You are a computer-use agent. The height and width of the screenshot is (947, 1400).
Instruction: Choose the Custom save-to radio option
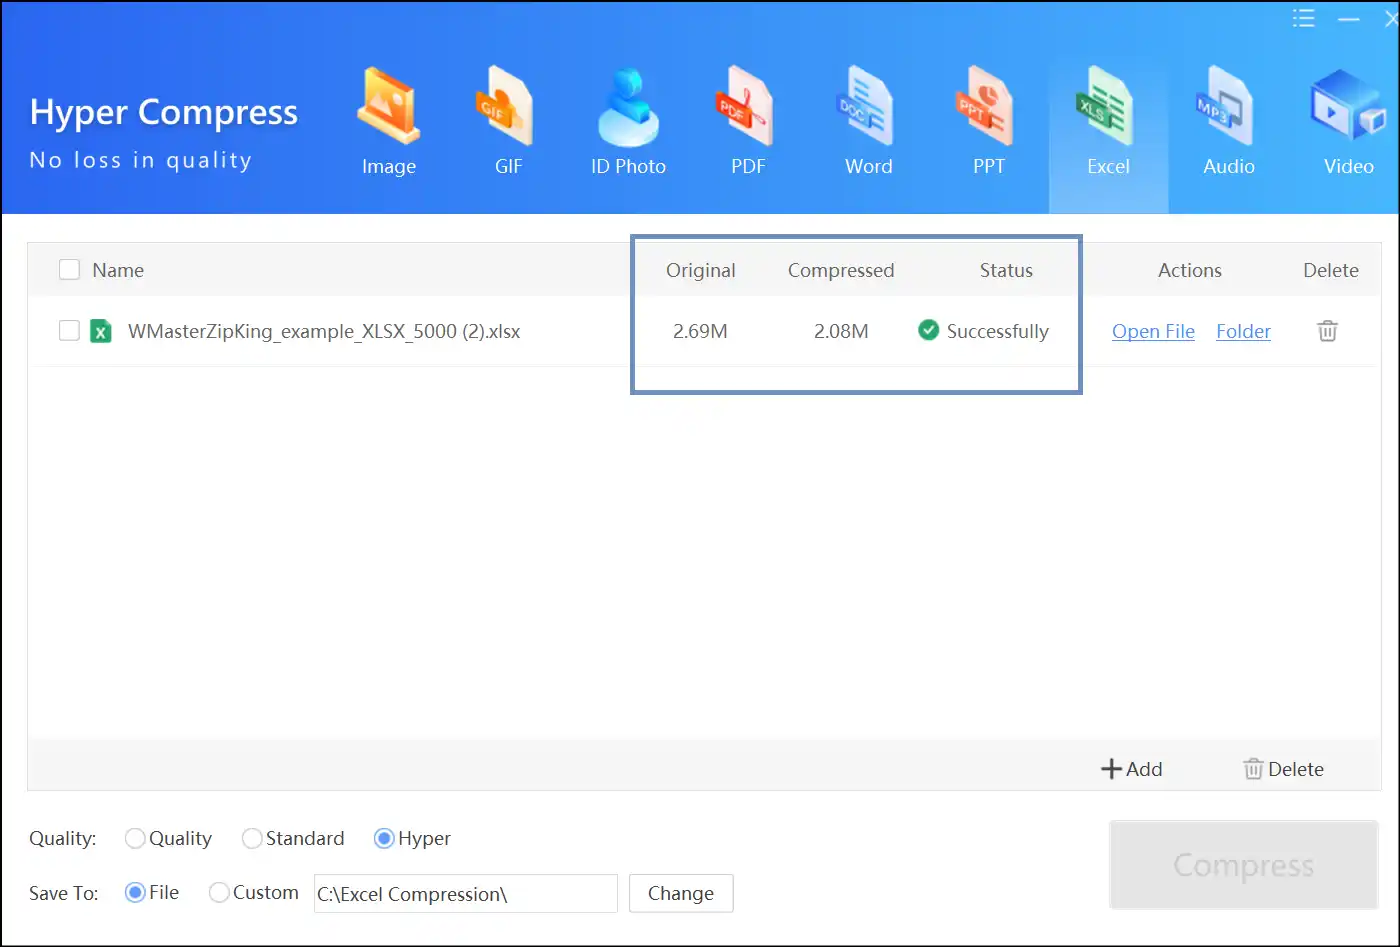pyautogui.click(x=219, y=893)
